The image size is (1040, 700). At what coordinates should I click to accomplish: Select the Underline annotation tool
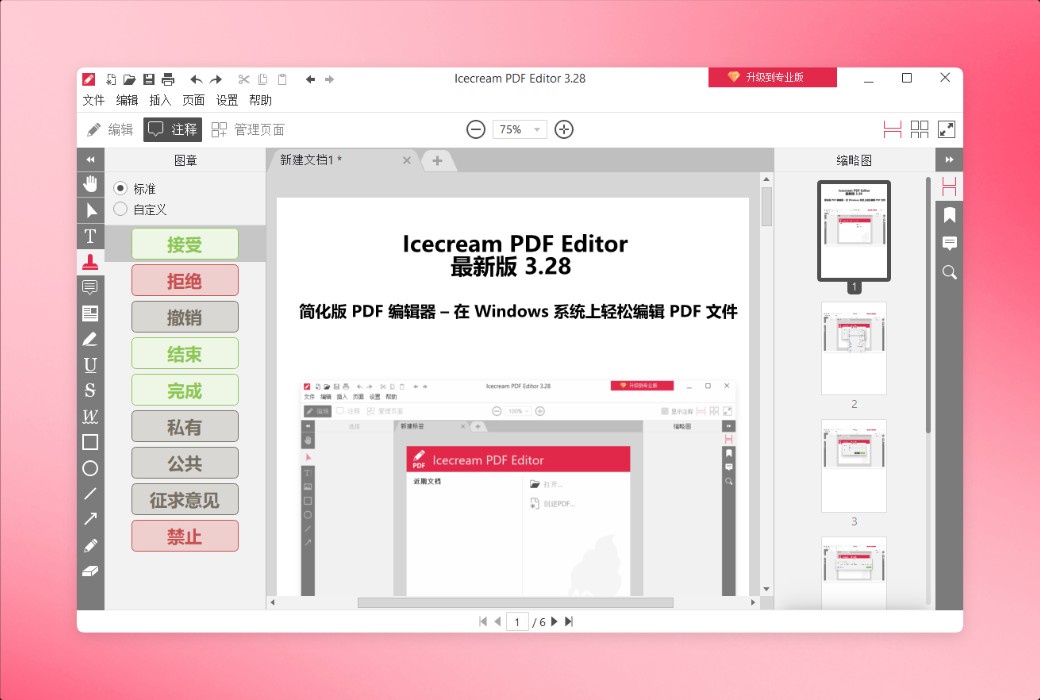coord(90,365)
